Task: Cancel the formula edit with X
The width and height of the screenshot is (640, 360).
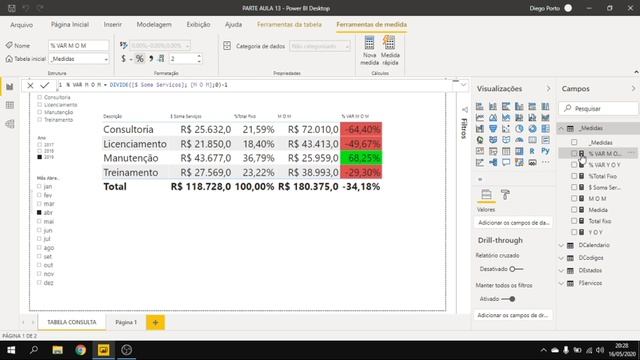Action: pyautogui.click(x=30, y=85)
